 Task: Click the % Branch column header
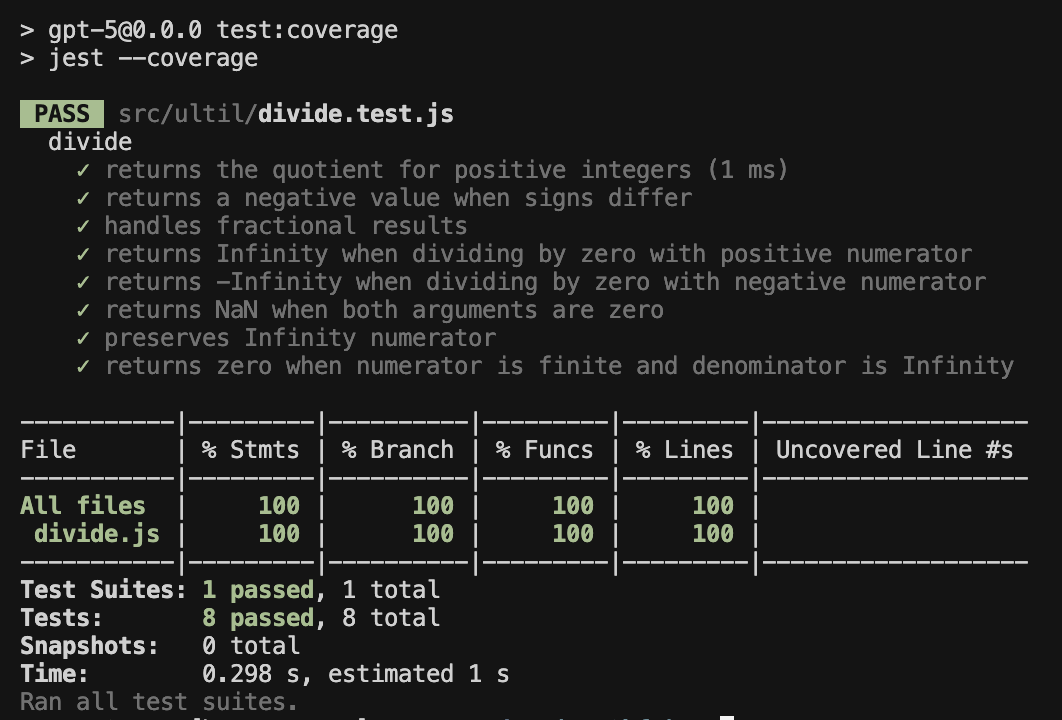[x=397, y=450]
